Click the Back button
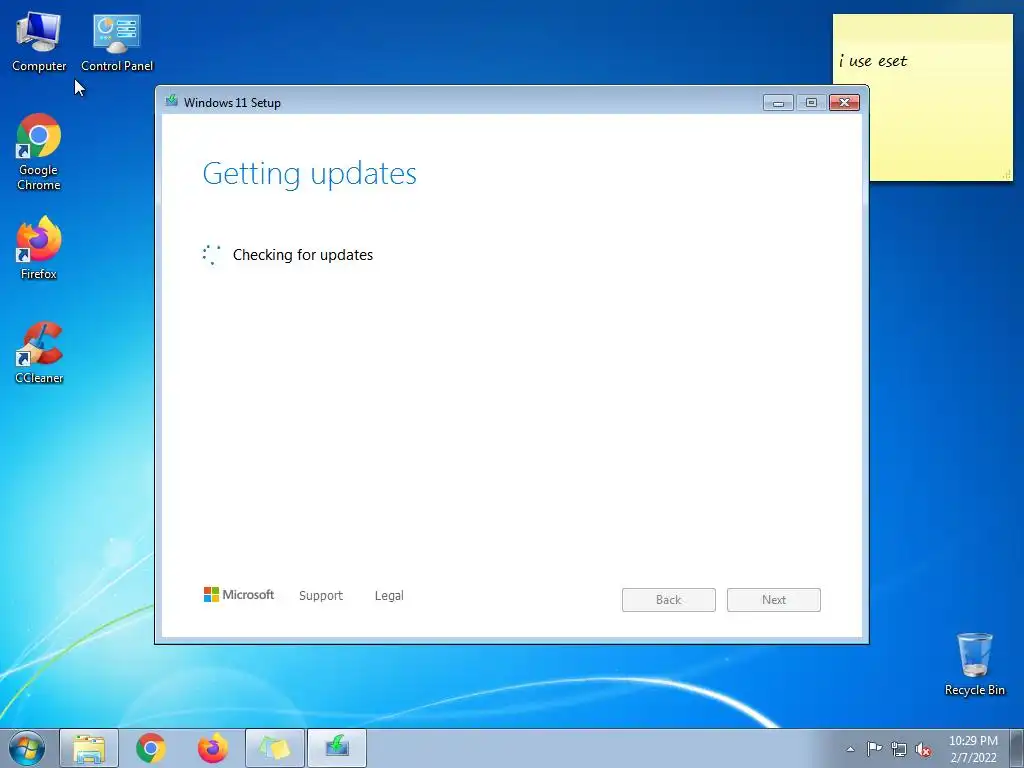 click(669, 600)
